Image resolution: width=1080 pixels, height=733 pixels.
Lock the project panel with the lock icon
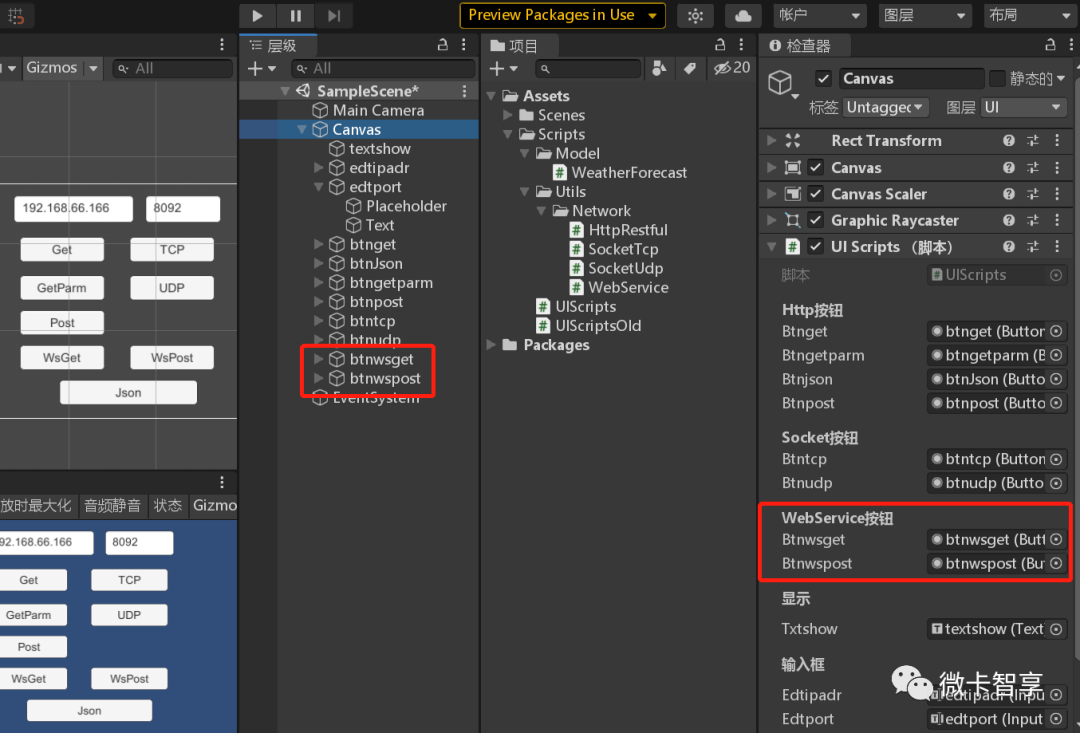point(720,45)
